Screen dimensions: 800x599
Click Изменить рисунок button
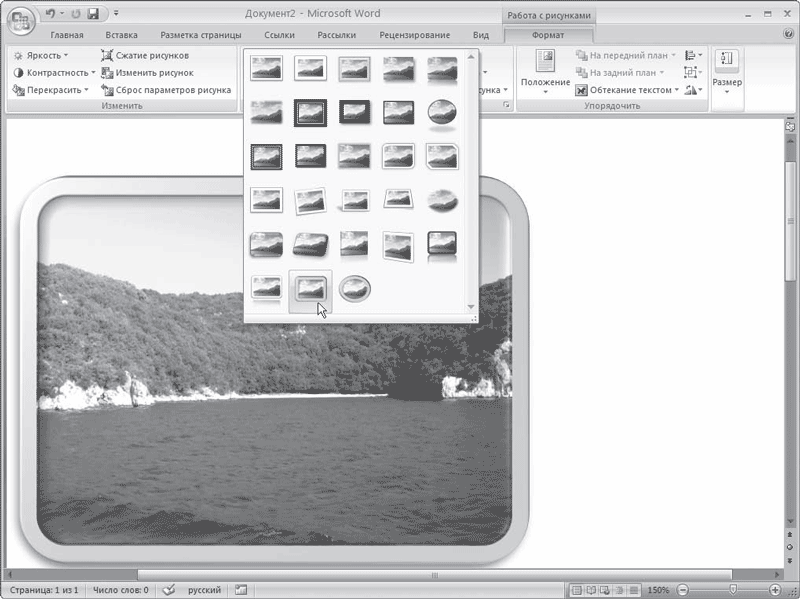point(147,72)
